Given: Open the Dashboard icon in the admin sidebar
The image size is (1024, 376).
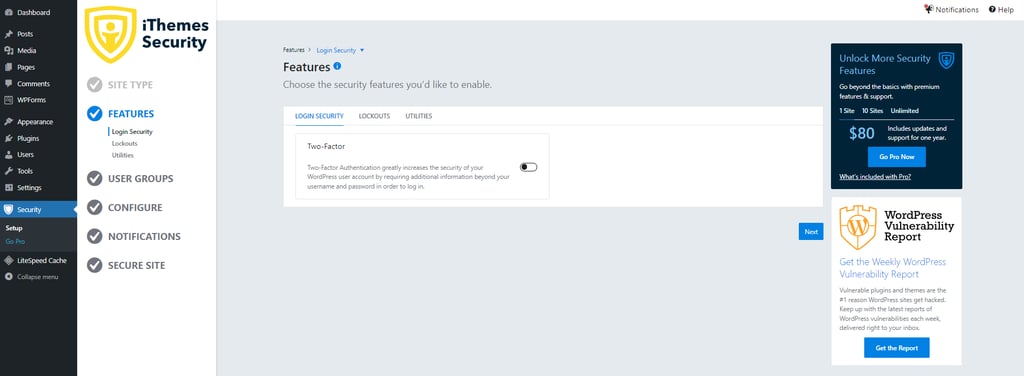Looking at the screenshot, I should (8, 12).
